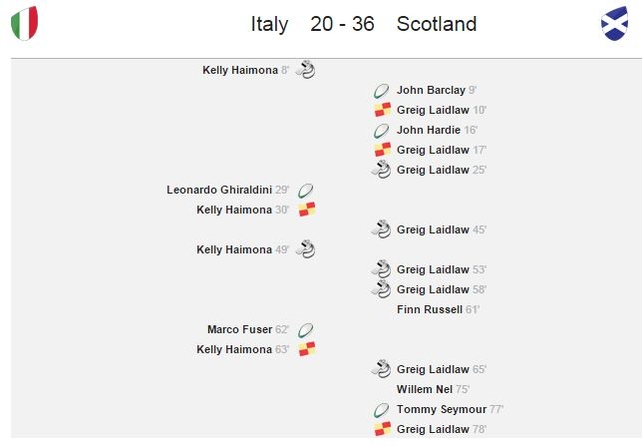
Task: Click try icon beside Tommy Seymour 77'
Action: click(381, 410)
